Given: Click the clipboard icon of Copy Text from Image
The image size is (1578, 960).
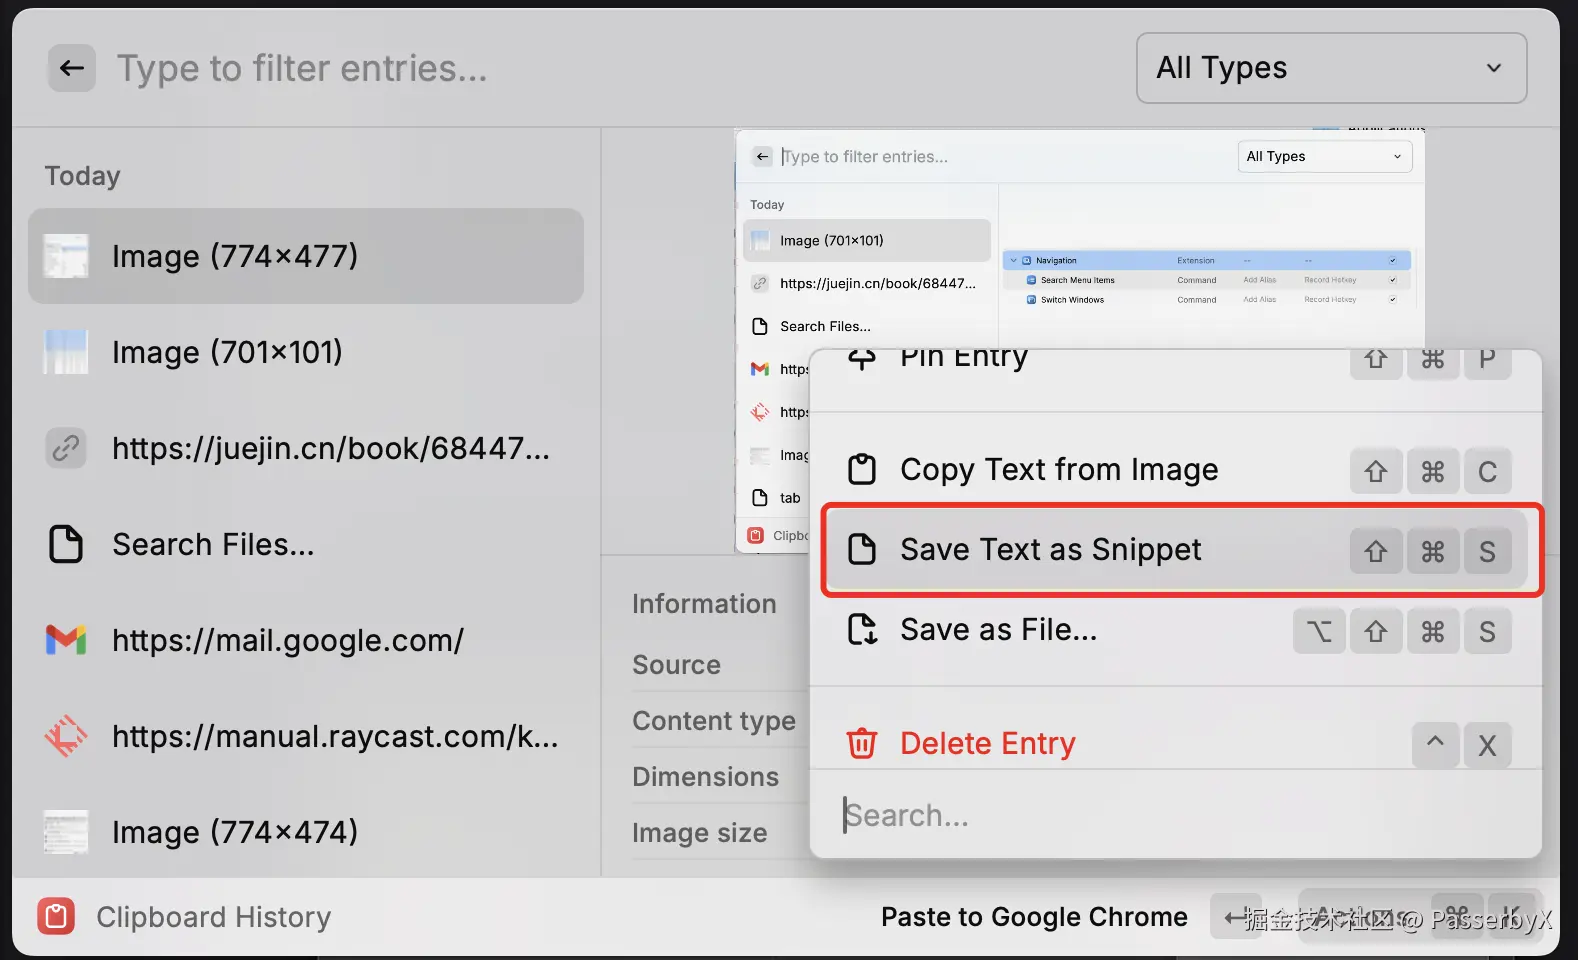Looking at the screenshot, I should tap(862, 470).
